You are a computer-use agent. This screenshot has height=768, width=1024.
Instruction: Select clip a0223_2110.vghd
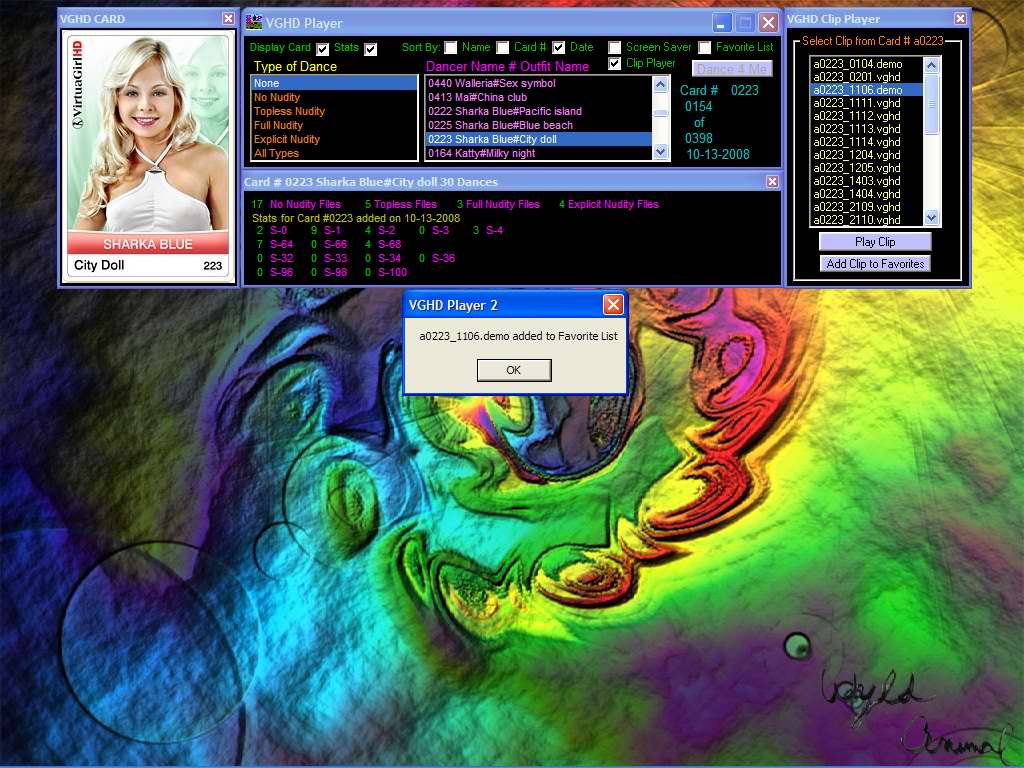click(x=867, y=219)
